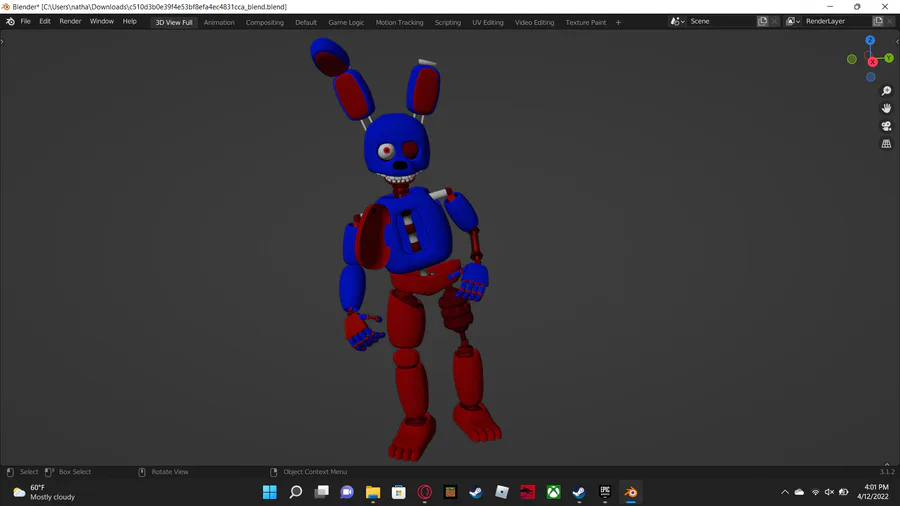Toggle the camera view icon
900x506 pixels.
pyautogui.click(x=886, y=126)
